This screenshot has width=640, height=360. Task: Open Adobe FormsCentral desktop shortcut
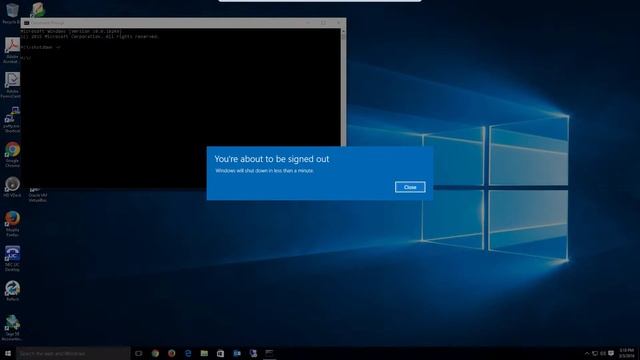point(12,85)
